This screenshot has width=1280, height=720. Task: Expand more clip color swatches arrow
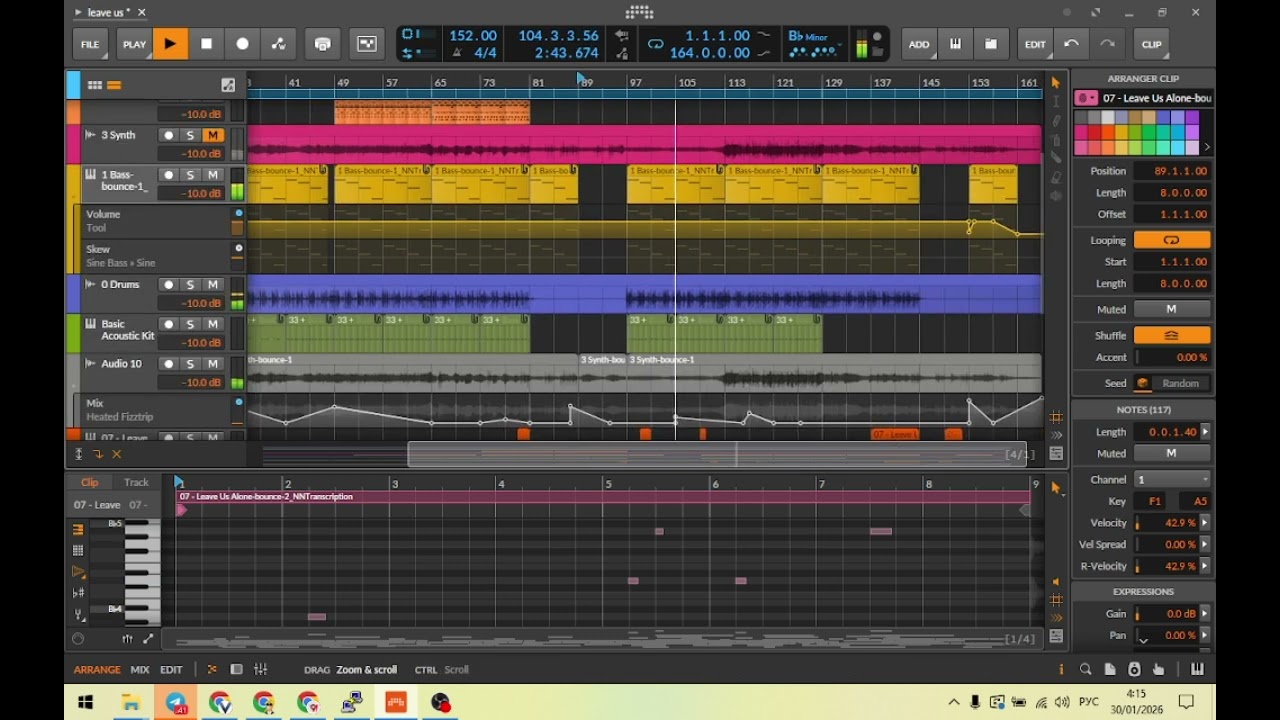pos(1207,147)
